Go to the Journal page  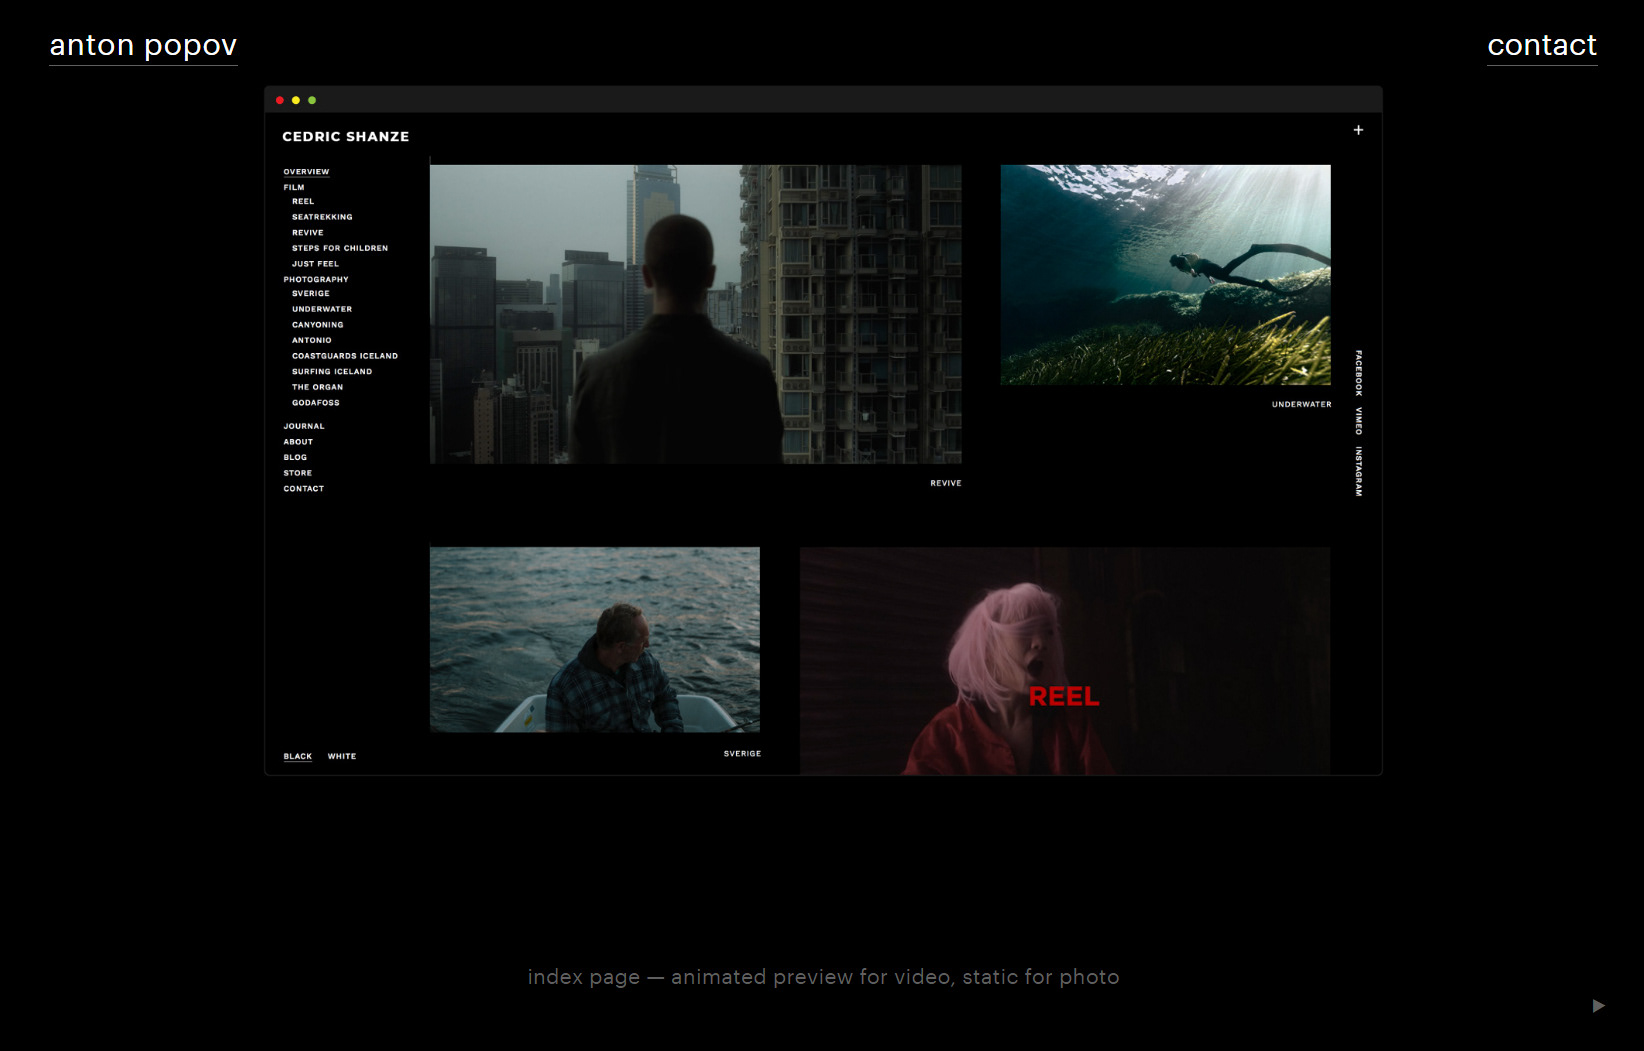click(x=304, y=426)
